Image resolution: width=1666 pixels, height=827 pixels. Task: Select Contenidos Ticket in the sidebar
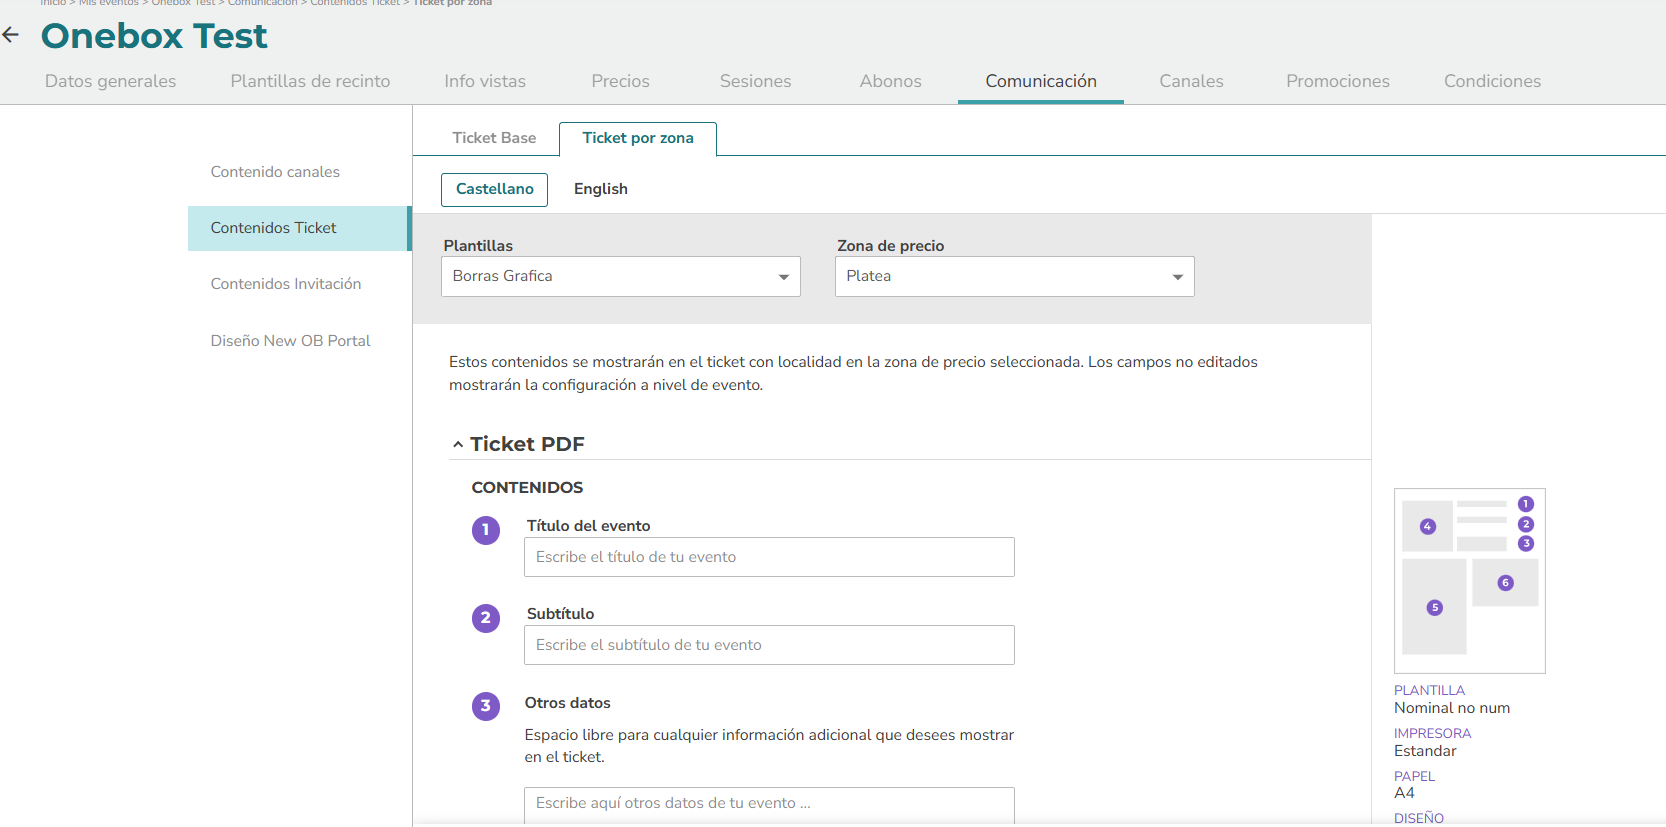299,228
